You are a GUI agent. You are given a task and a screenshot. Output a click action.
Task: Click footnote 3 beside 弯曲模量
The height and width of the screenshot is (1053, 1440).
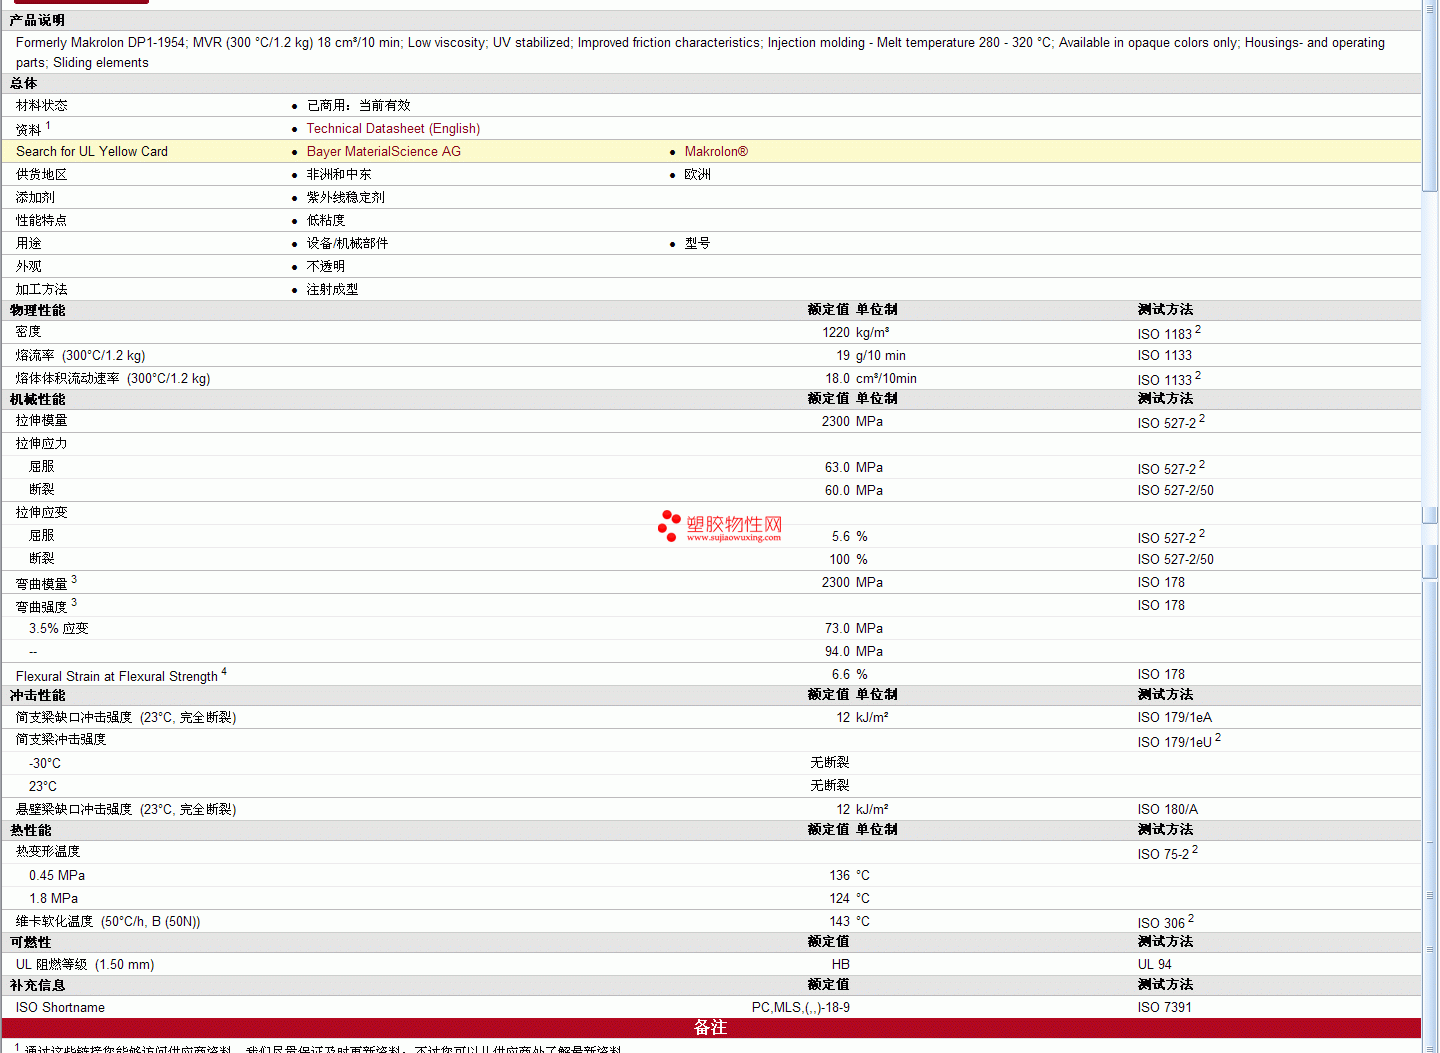[x=74, y=580]
